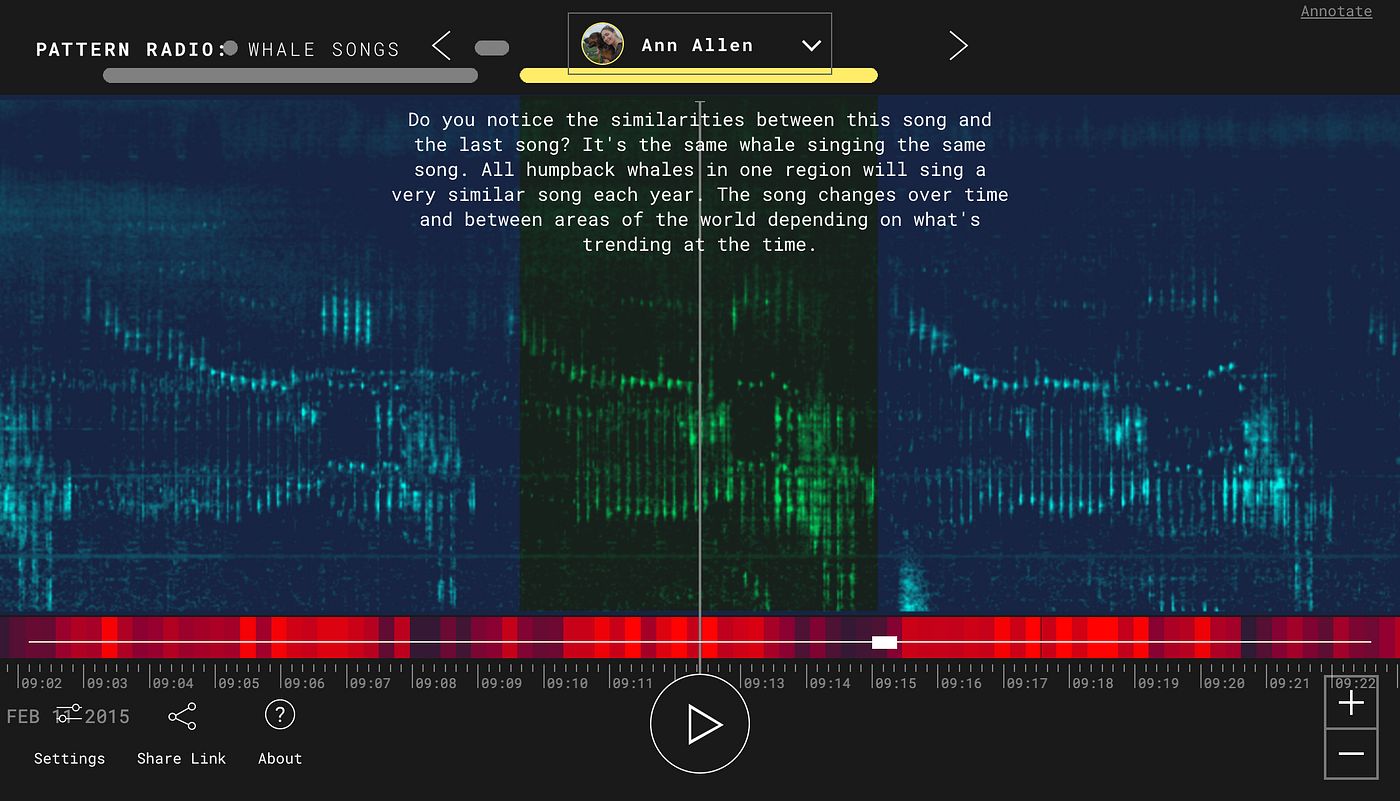Expand the Ann Allen dropdown chevron
Image resolution: width=1400 pixels, height=801 pixels.
click(811, 46)
